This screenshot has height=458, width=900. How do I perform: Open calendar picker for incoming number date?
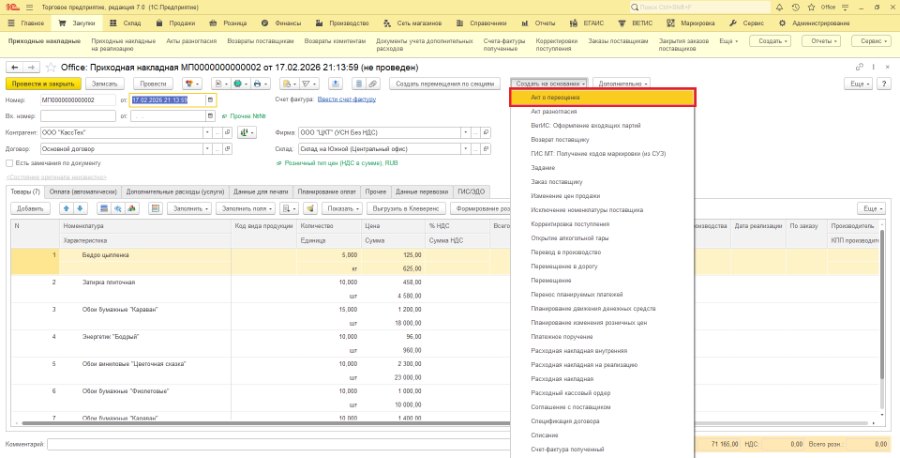tap(211, 116)
